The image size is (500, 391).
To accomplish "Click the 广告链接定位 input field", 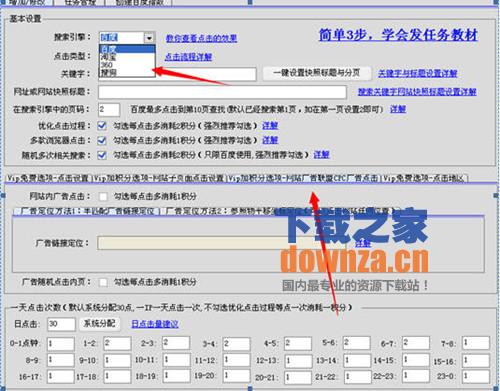I will tap(222, 243).
